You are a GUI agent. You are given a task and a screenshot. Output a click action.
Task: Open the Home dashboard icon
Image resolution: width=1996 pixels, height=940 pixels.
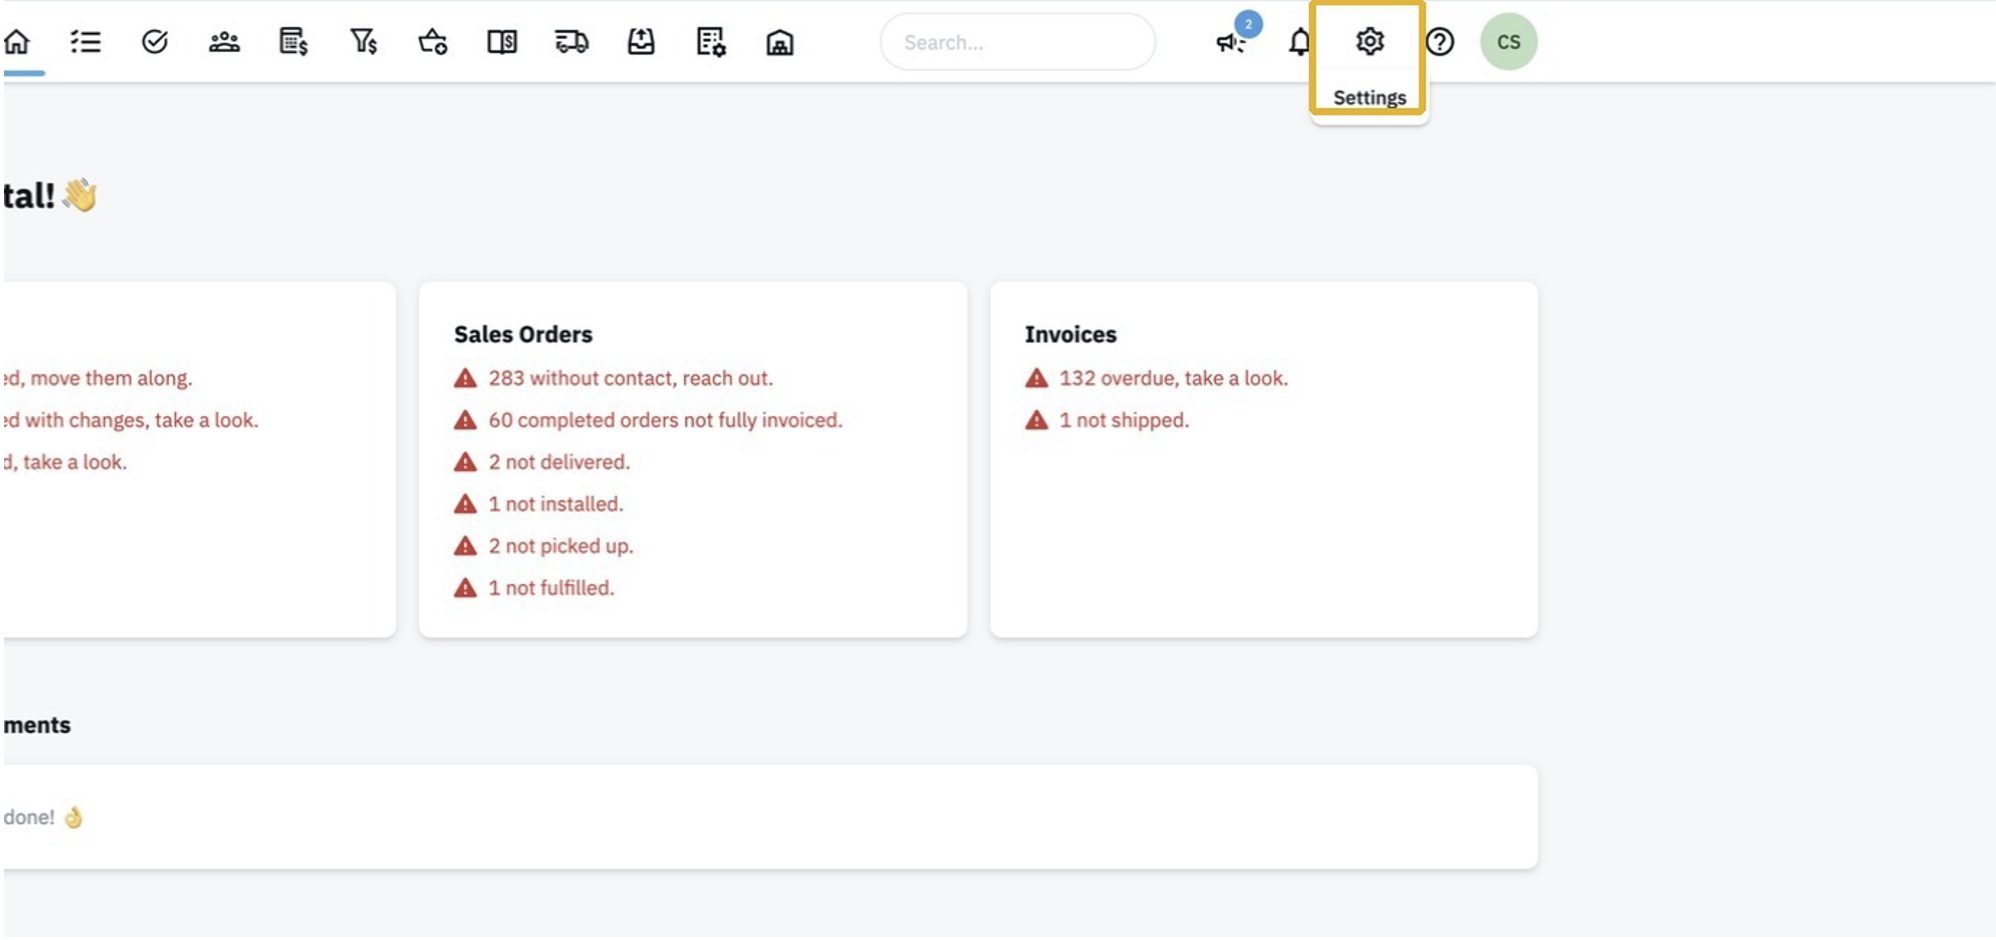click(17, 42)
